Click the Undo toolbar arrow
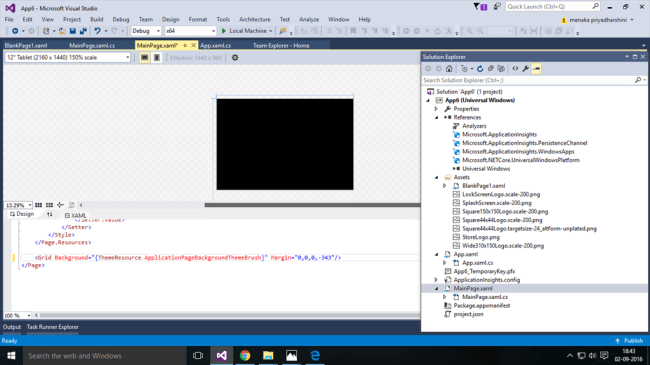Image resolution: width=650 pixels, height=365 pixels. (x=97, y=31)
